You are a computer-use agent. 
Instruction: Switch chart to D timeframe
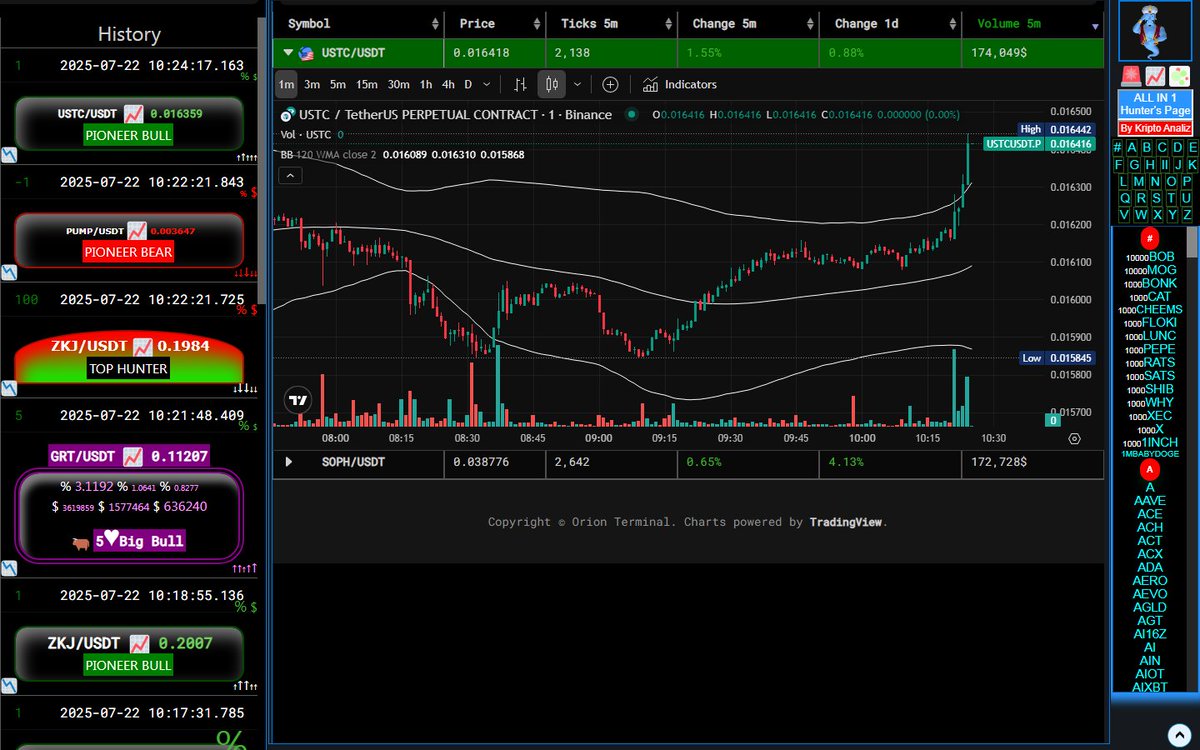coord(468,84)
